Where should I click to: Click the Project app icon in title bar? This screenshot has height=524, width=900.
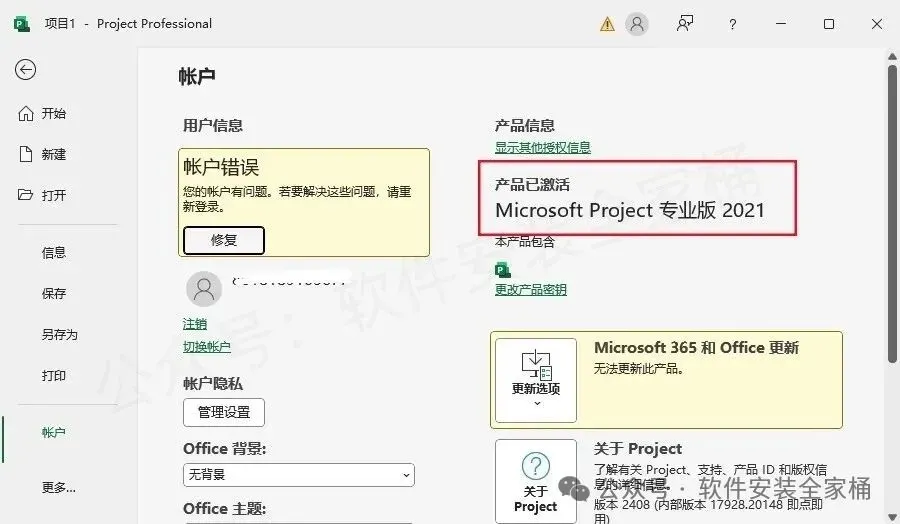22,24
